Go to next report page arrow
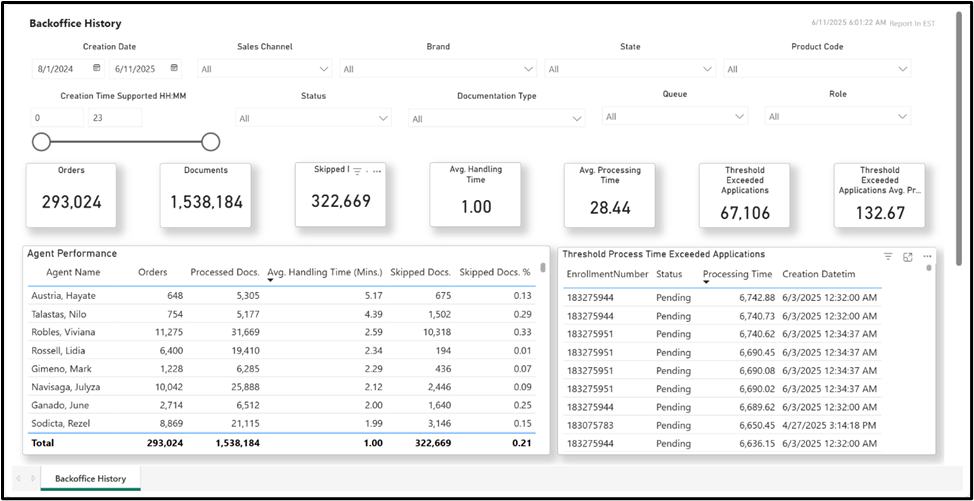This screenshot has width=974, height=501. pyautogui.click(x=33, y=479)
